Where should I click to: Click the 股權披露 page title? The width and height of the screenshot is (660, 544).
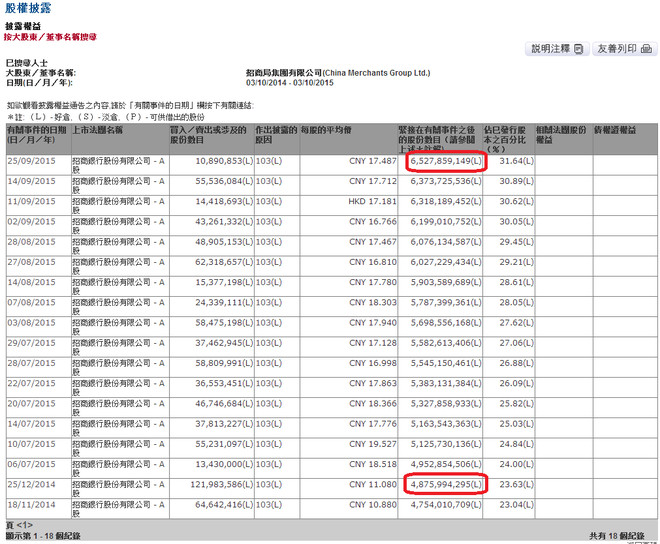pyautogui.click(x=28, y=8)
